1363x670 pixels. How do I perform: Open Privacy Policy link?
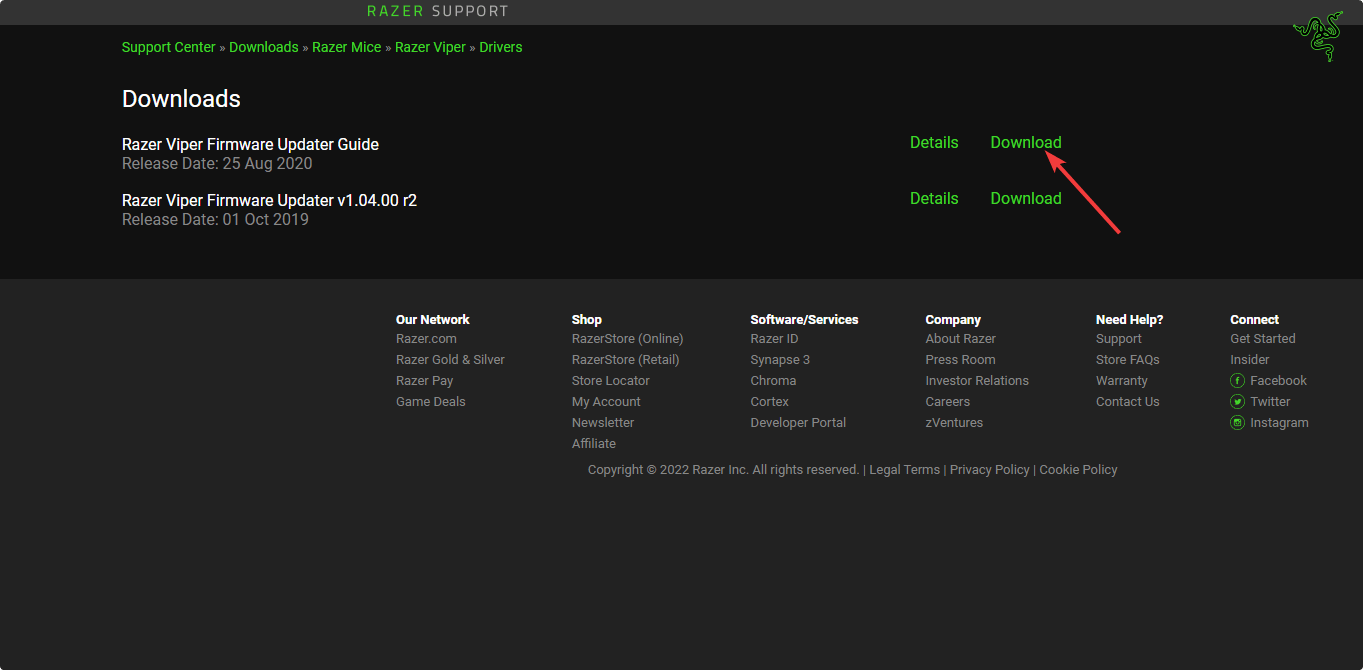[x=990, y=469]
